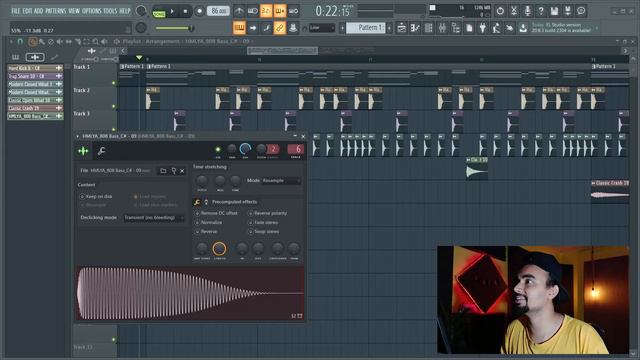640x360 pixels.
Task: Adjust the main volume slider
Action: tap(175, 28)
